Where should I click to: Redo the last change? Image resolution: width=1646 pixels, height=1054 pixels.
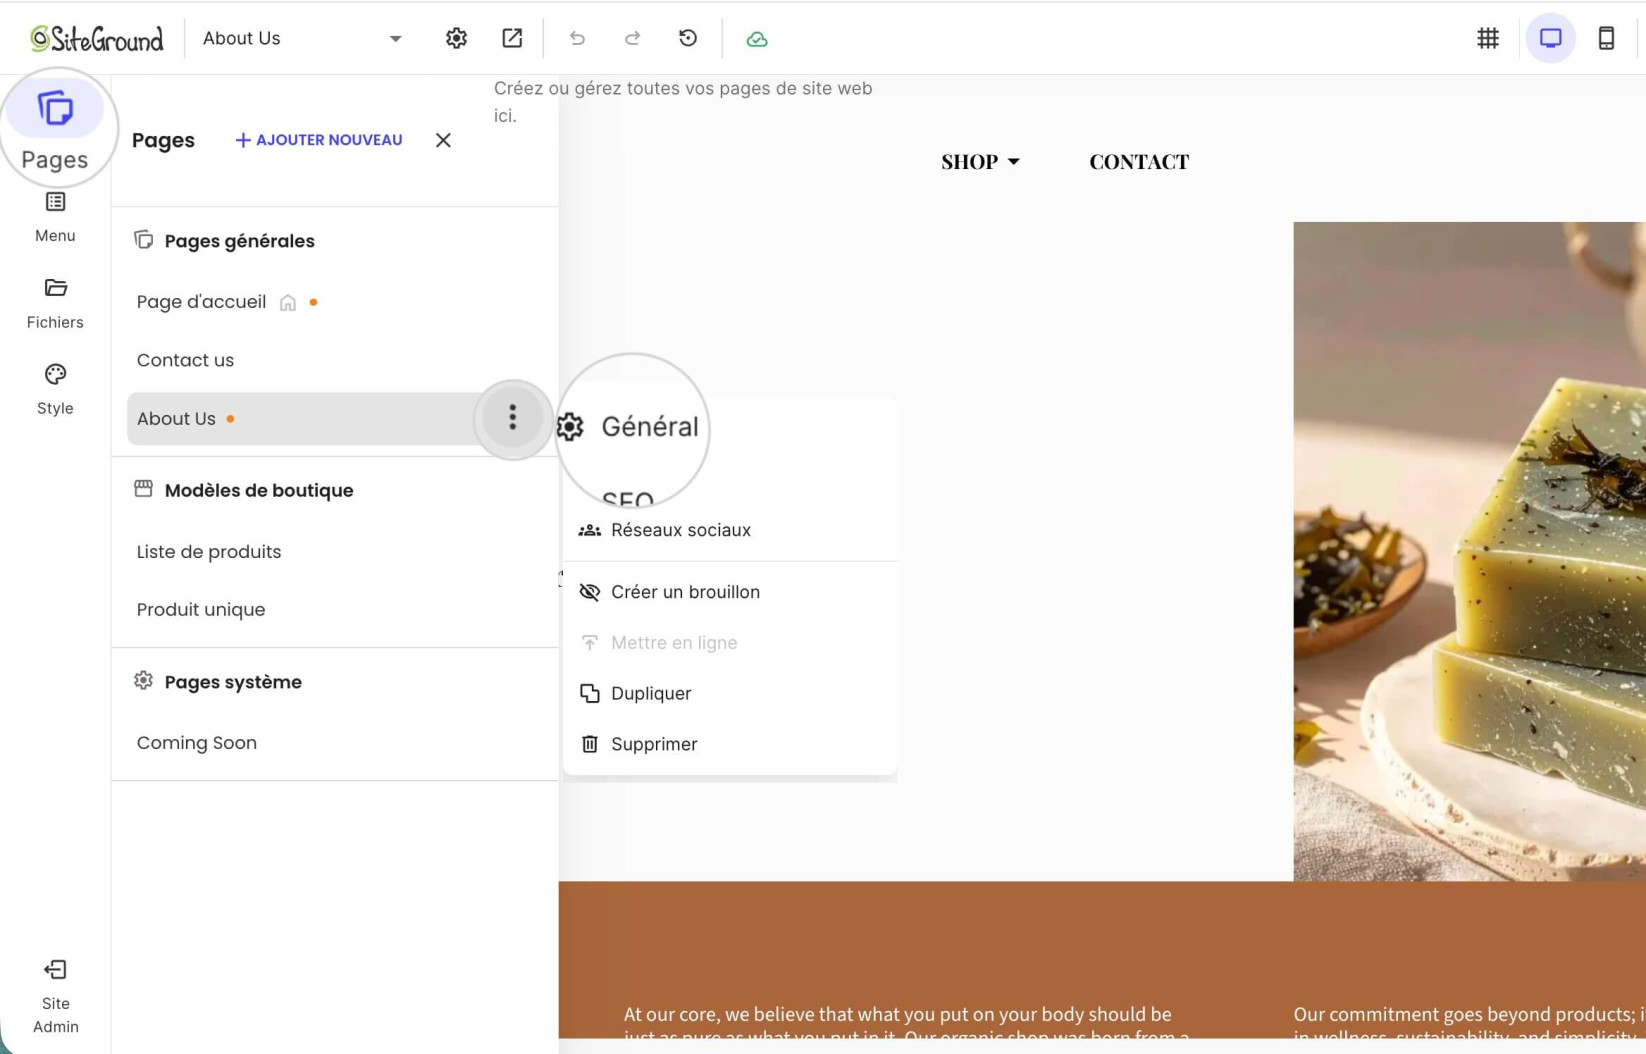(x=632, y=38)
